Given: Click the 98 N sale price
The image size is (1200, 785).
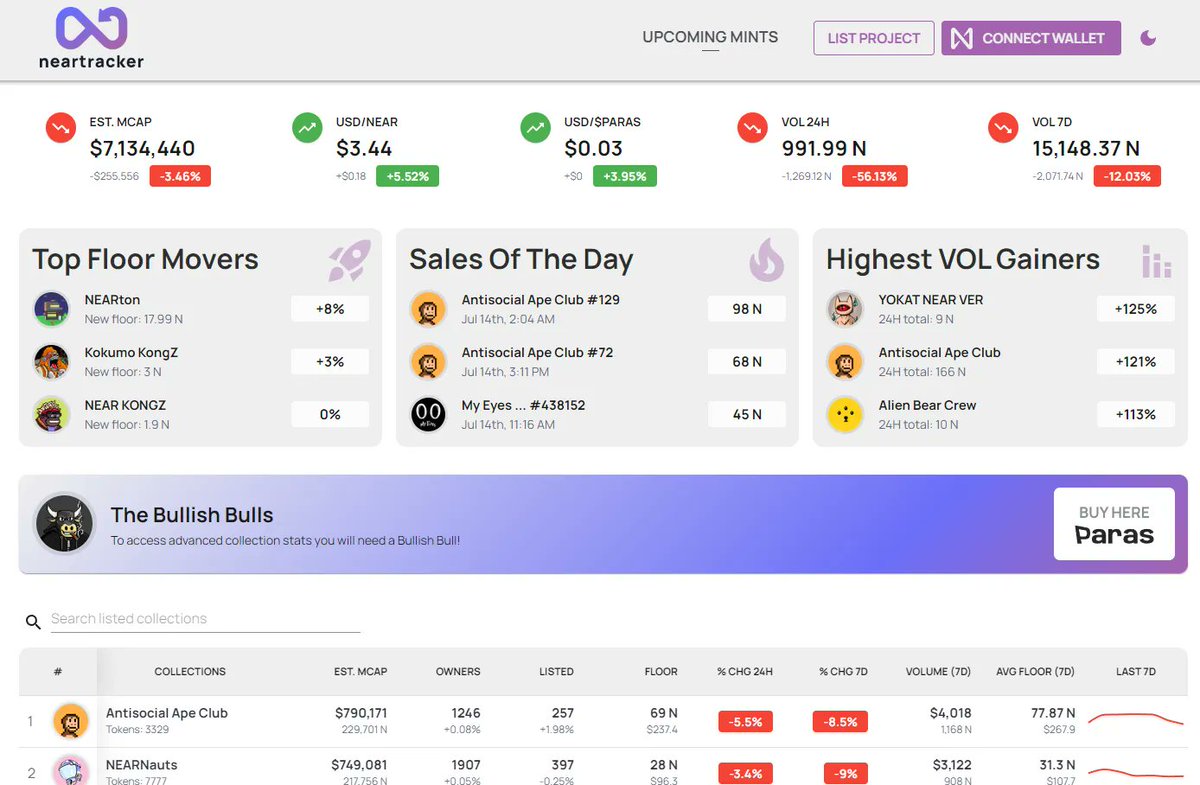Looking at the screenshot, I should (x=747, y=309).
